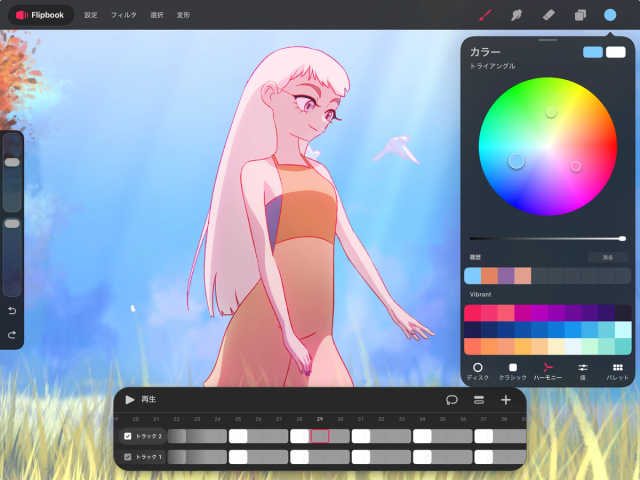Pick the first red Vibrant palette swatch
The image size is (640, 480).
pyautogui.click(x=473, y=313)
